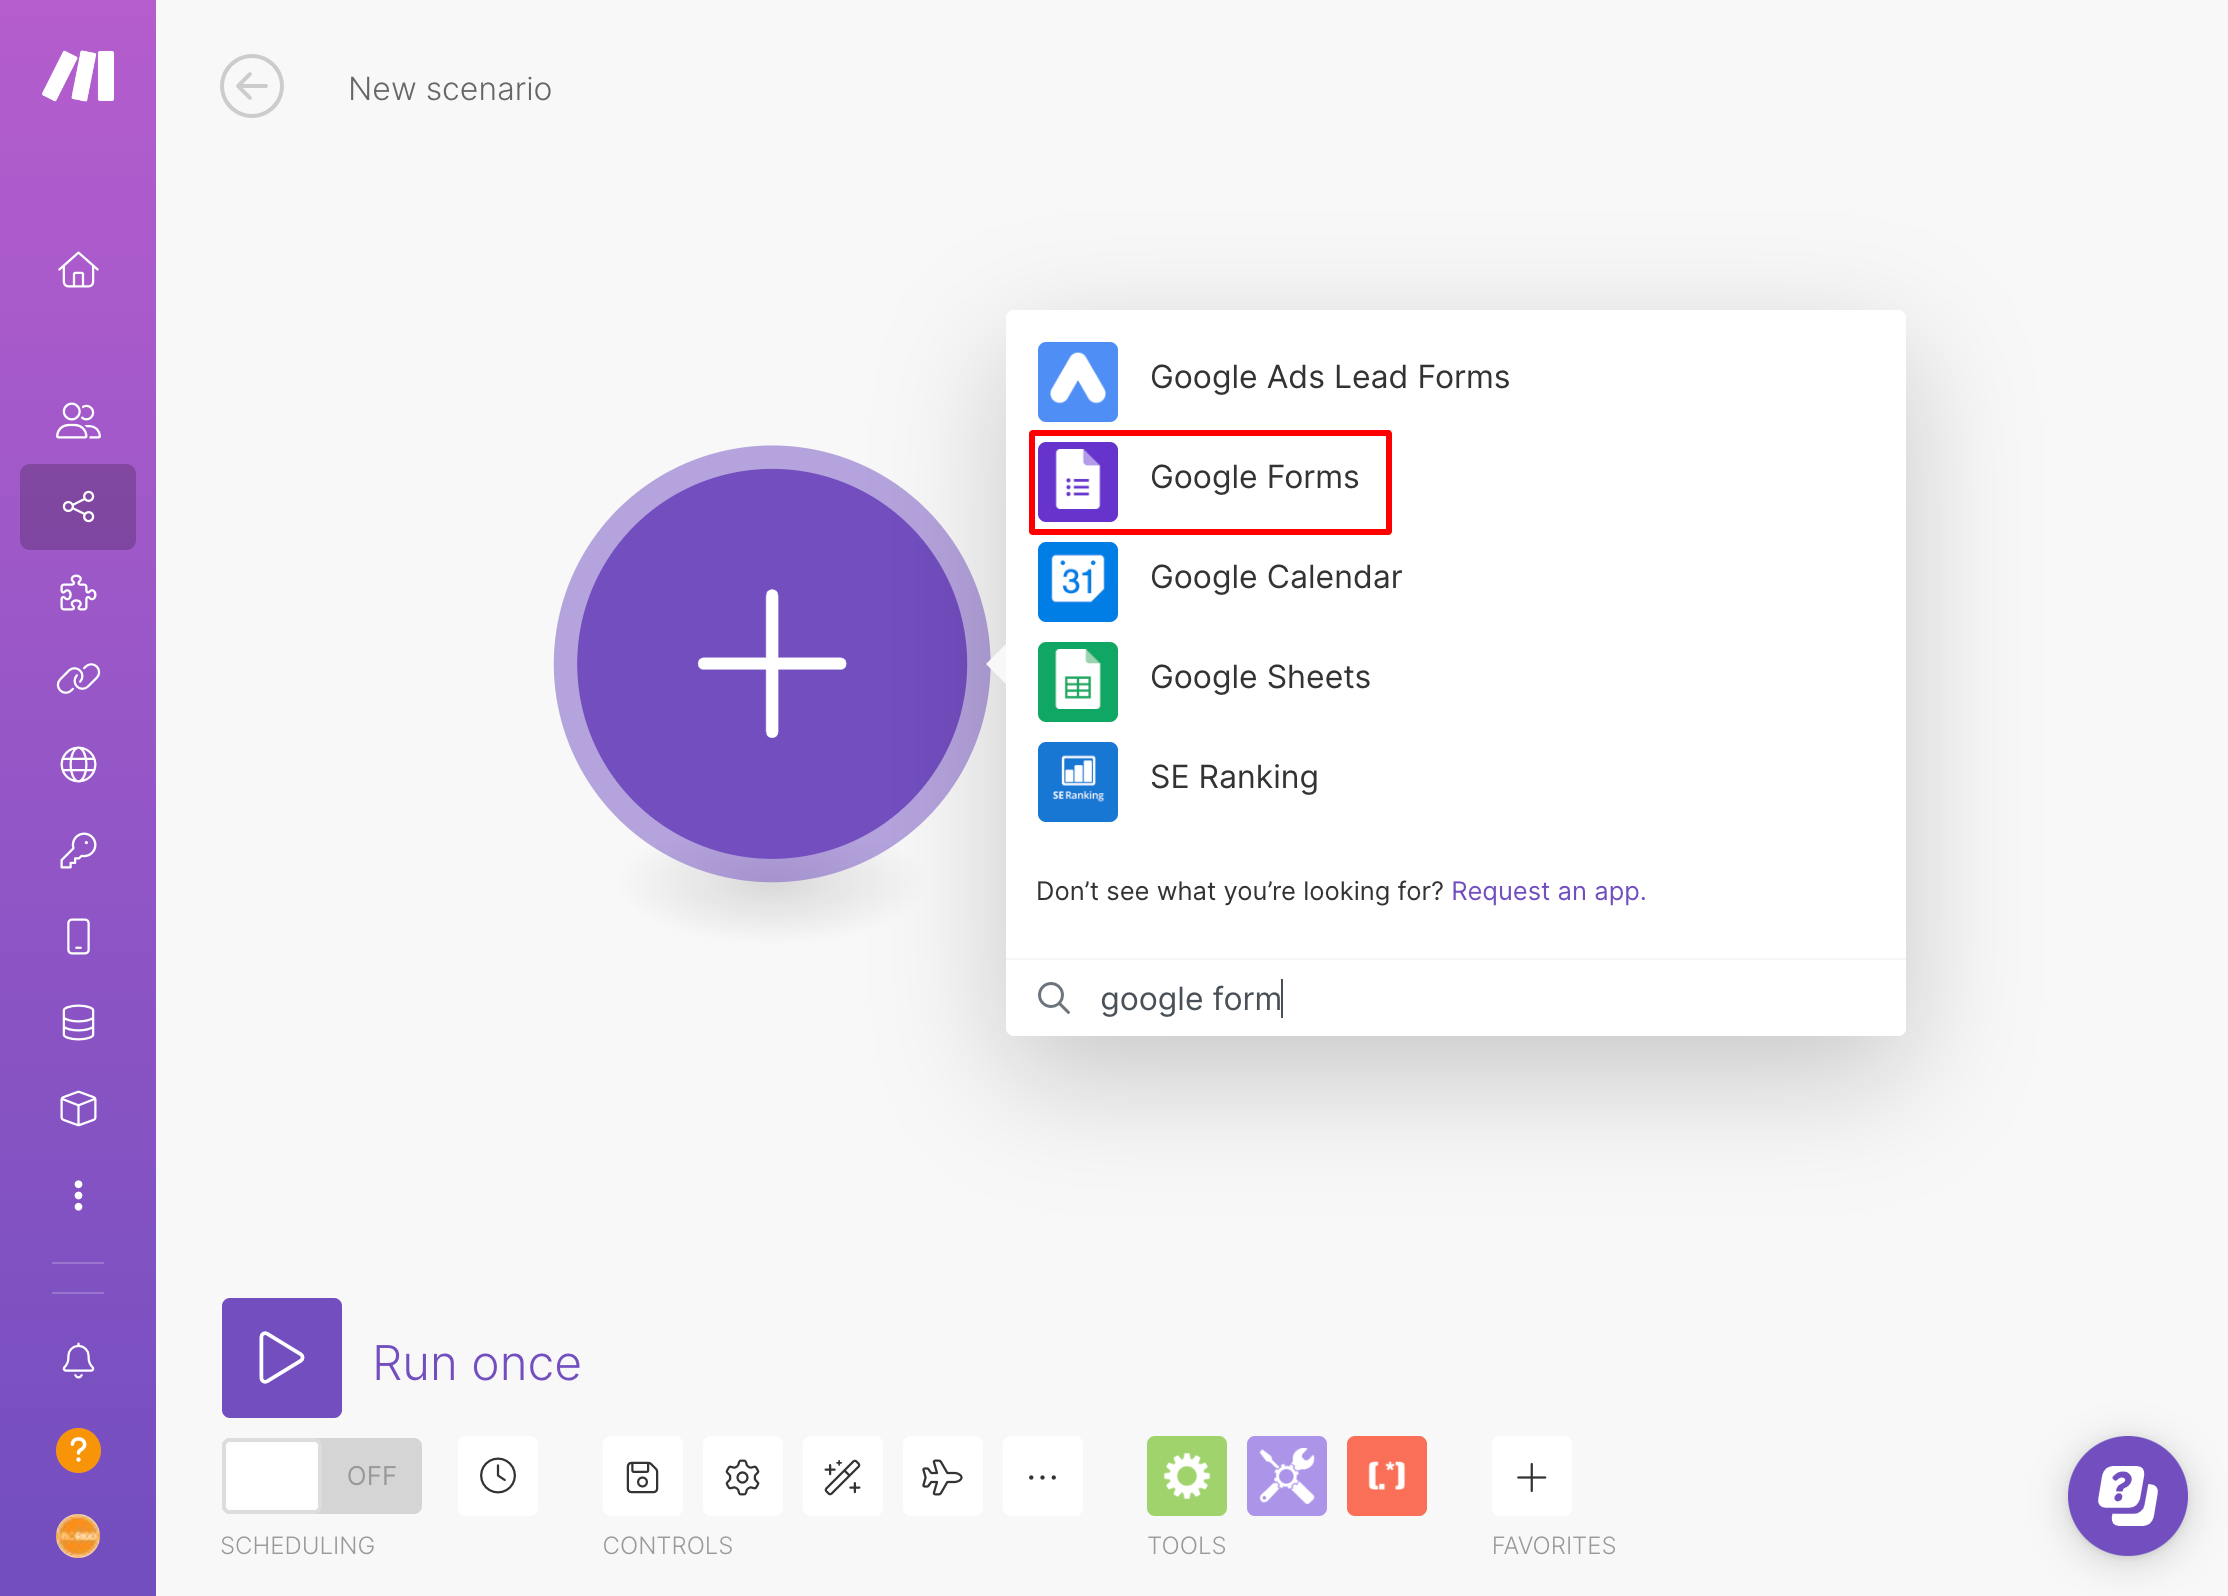Screen dimensions: 2228x1596
Task: Save the scenario with disk icon
Action: pos(642,1476)
